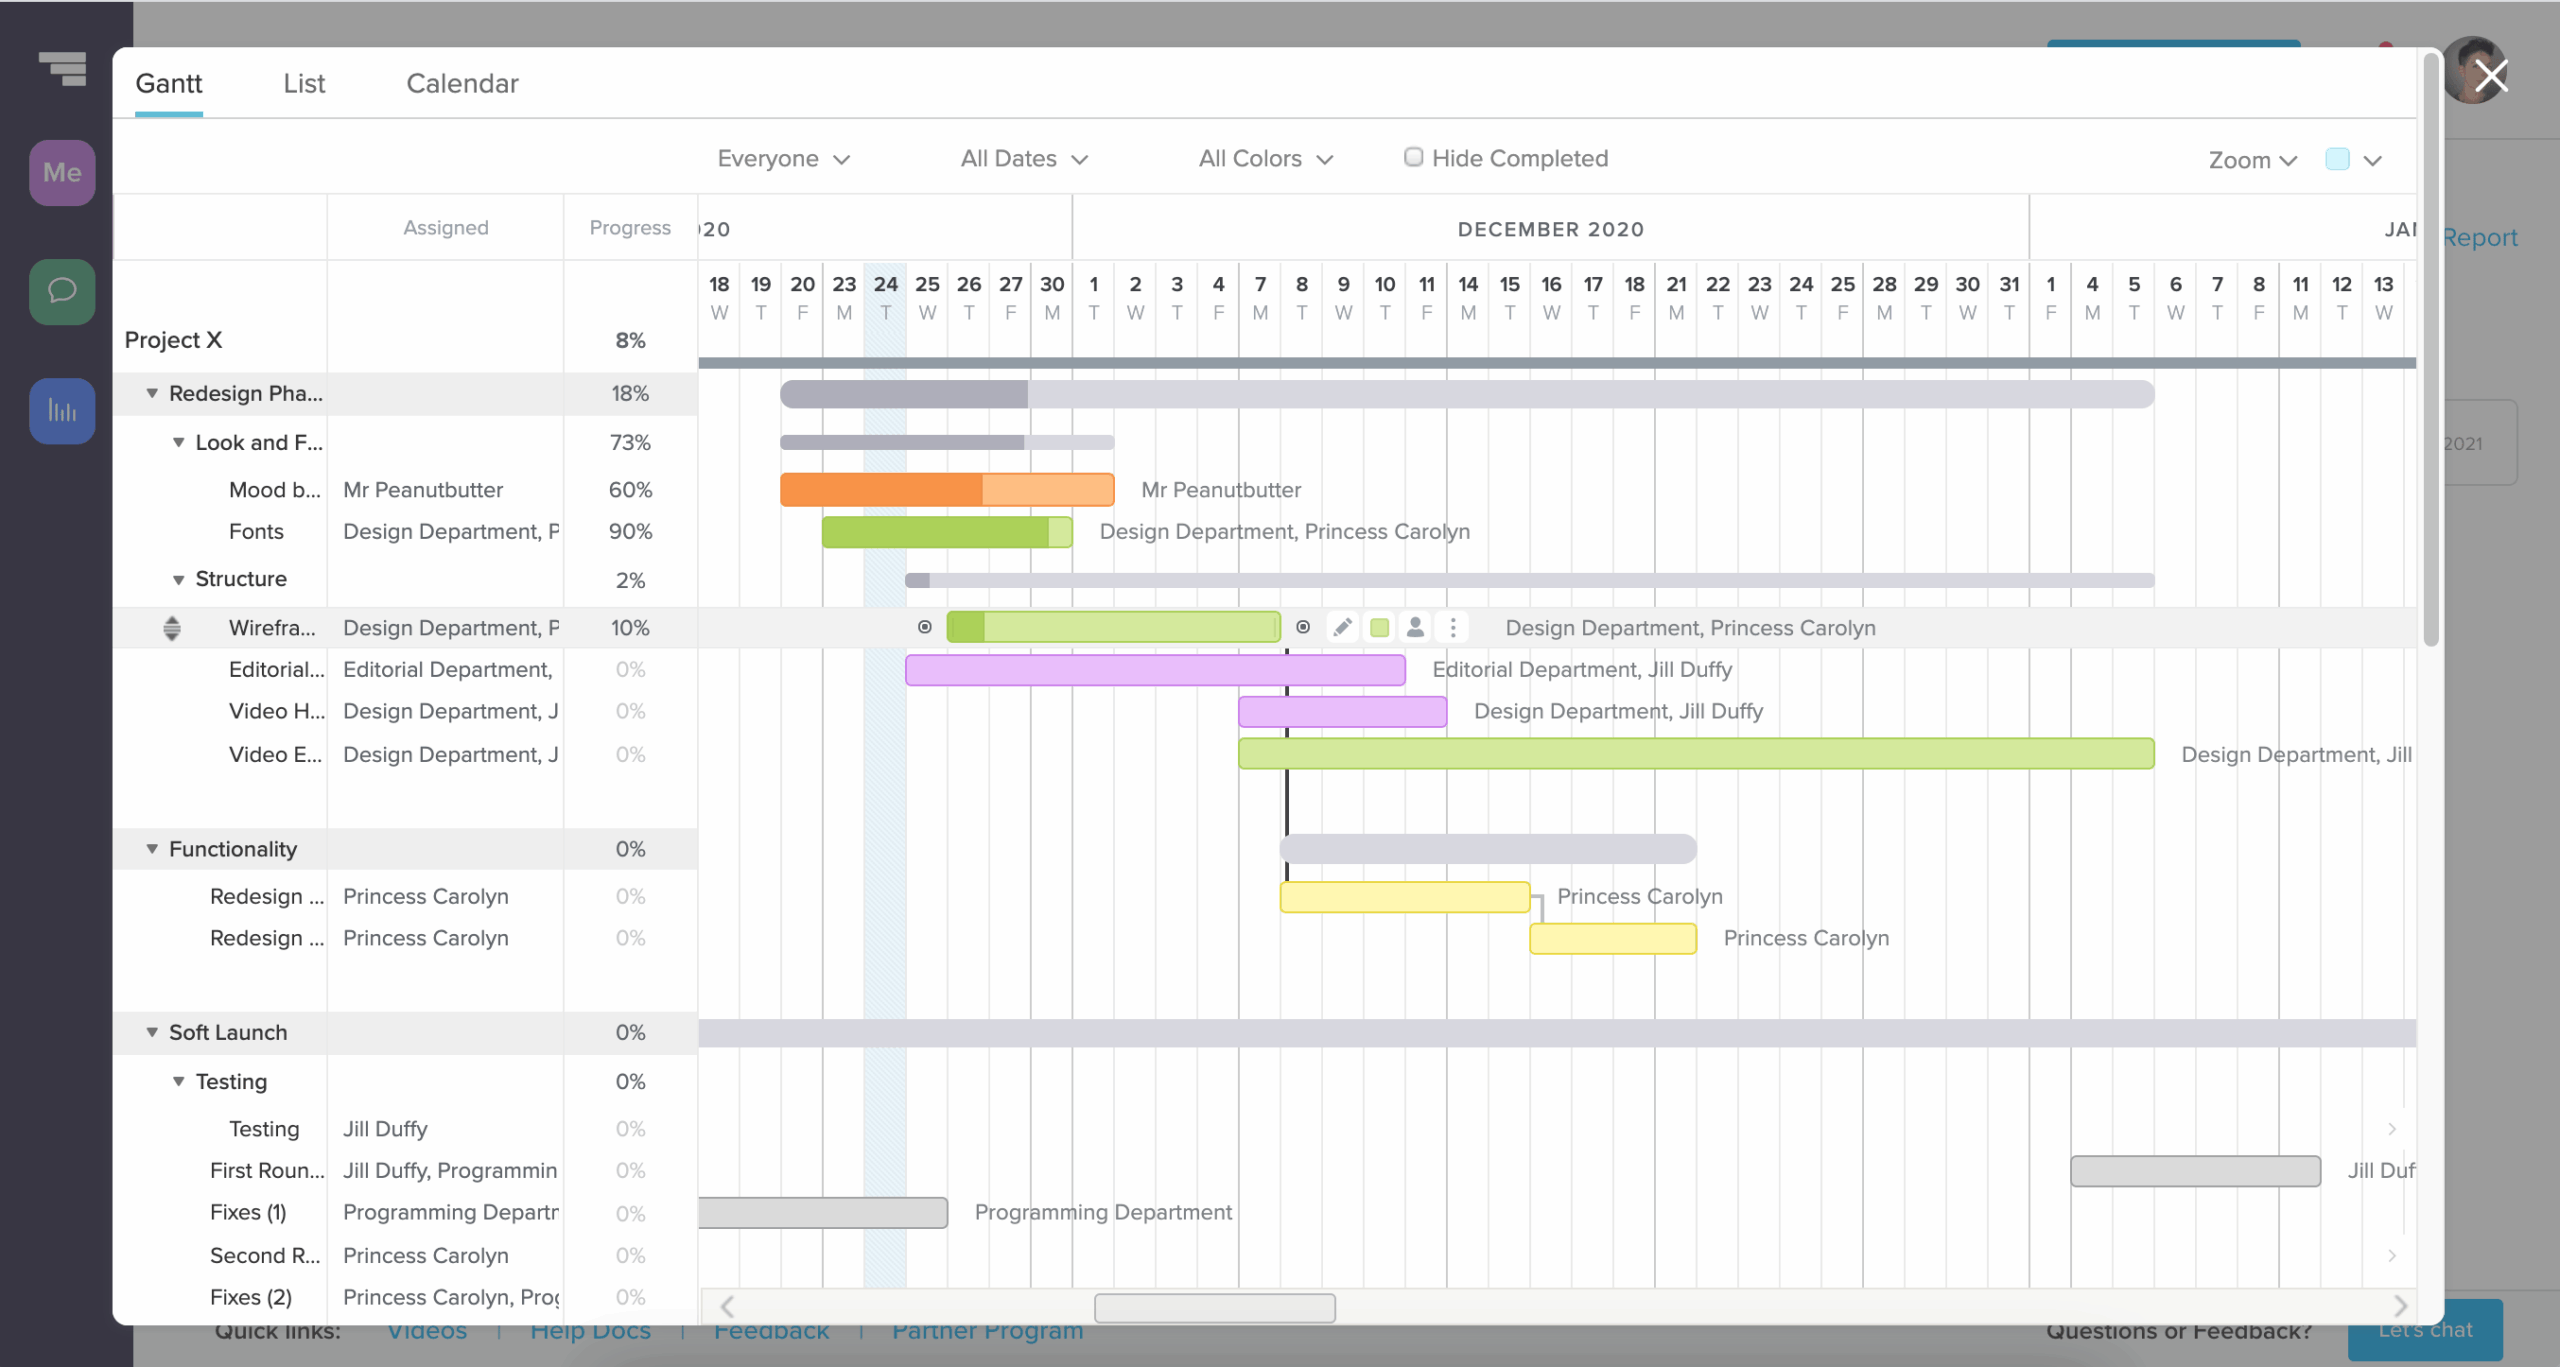Click the drag handle beside the Wireframe task
Image resolution: width=2560 pixels, height=1367 pixels.
(x=172, y=627)
